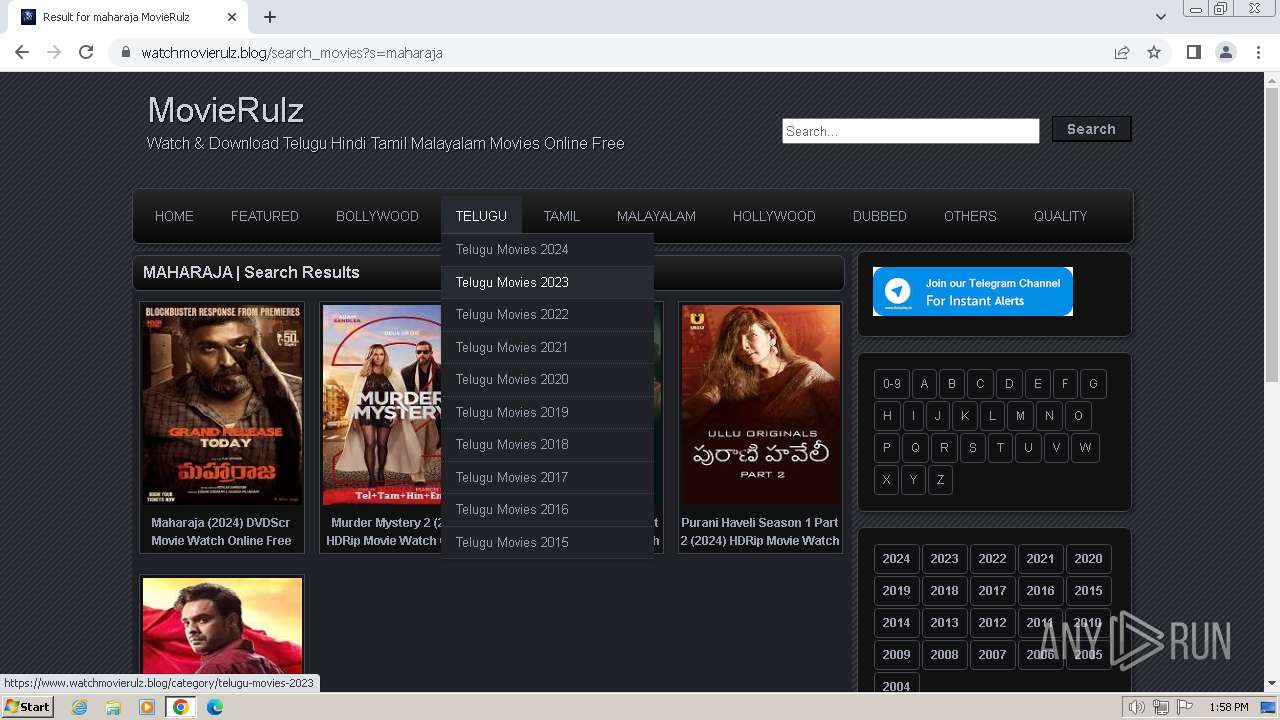This screenshot has height=720, width=1280.
Task: Filter movies by letter Z
Action: (x=940, y=480)
